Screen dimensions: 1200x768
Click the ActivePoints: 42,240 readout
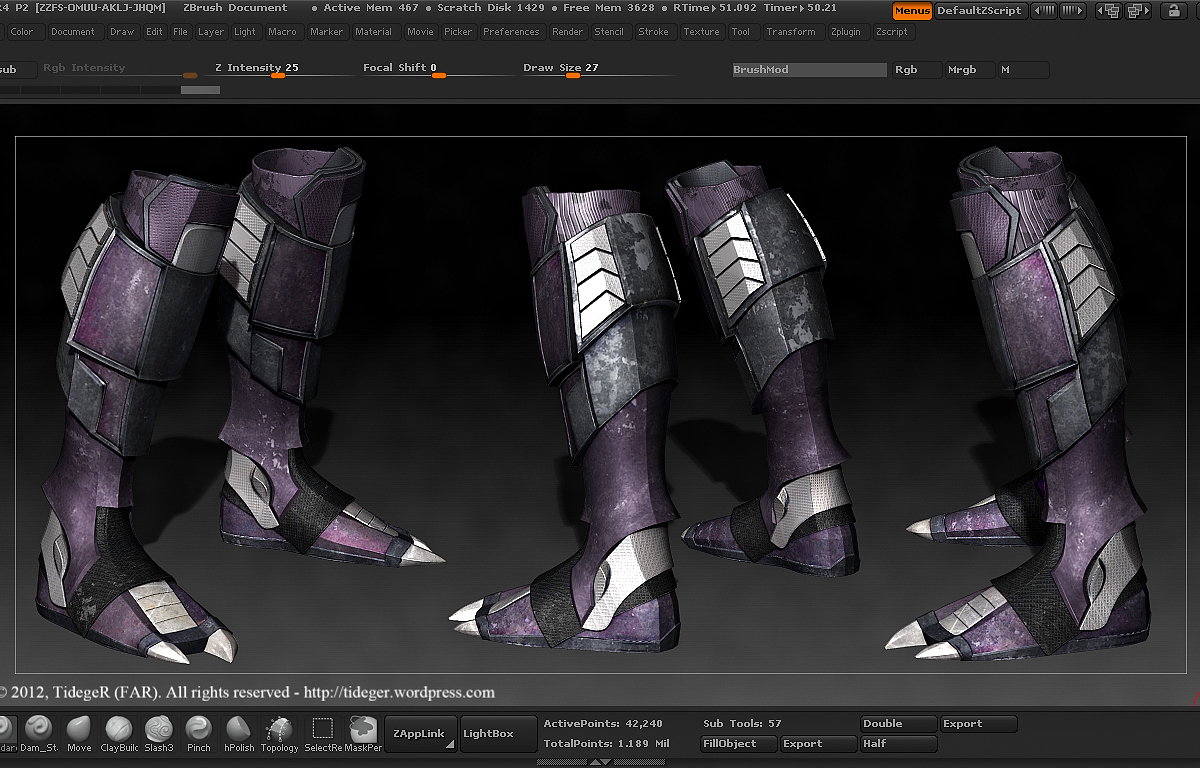click(603, 724)
